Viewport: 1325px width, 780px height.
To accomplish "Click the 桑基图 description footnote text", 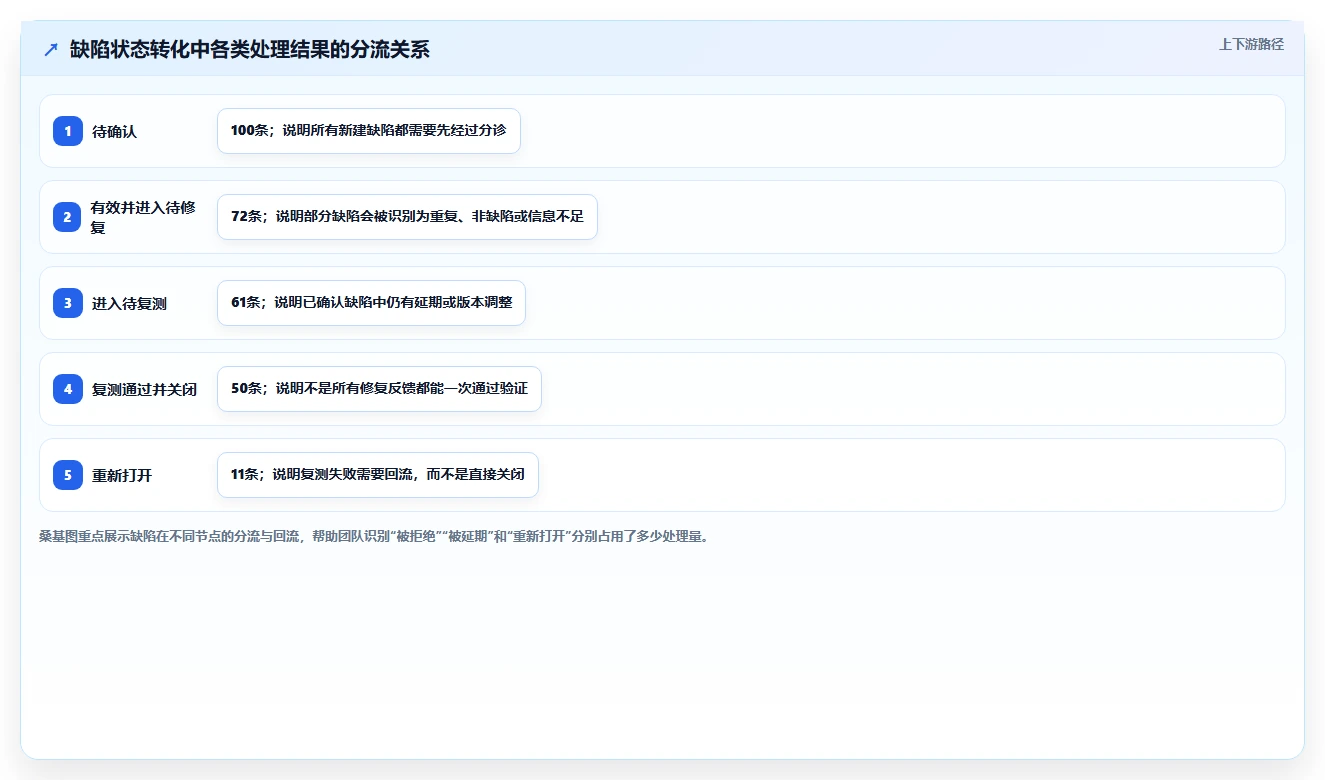I will point(375,536).
